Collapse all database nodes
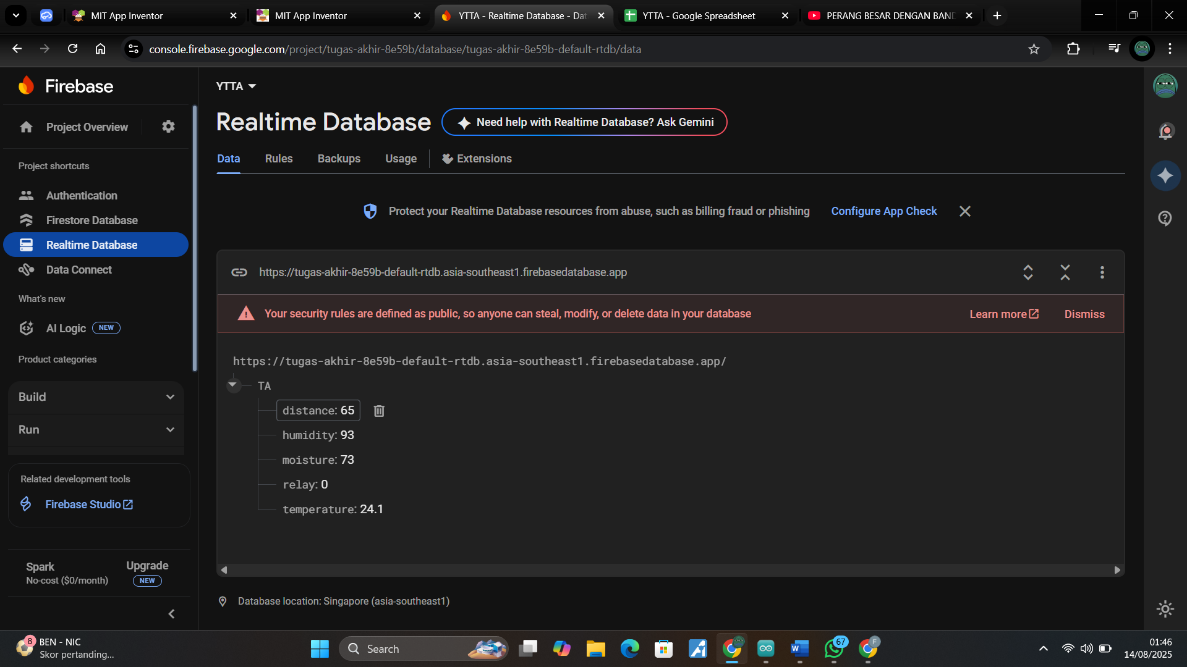The width and height of the screenshot is (1187, 667). [x=1065, y=273]
